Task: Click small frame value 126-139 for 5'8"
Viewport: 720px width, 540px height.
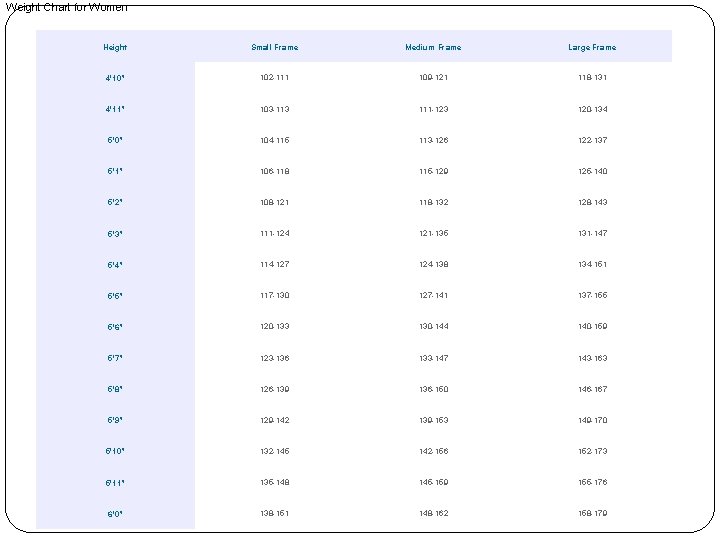Action: tap(275, 389)
